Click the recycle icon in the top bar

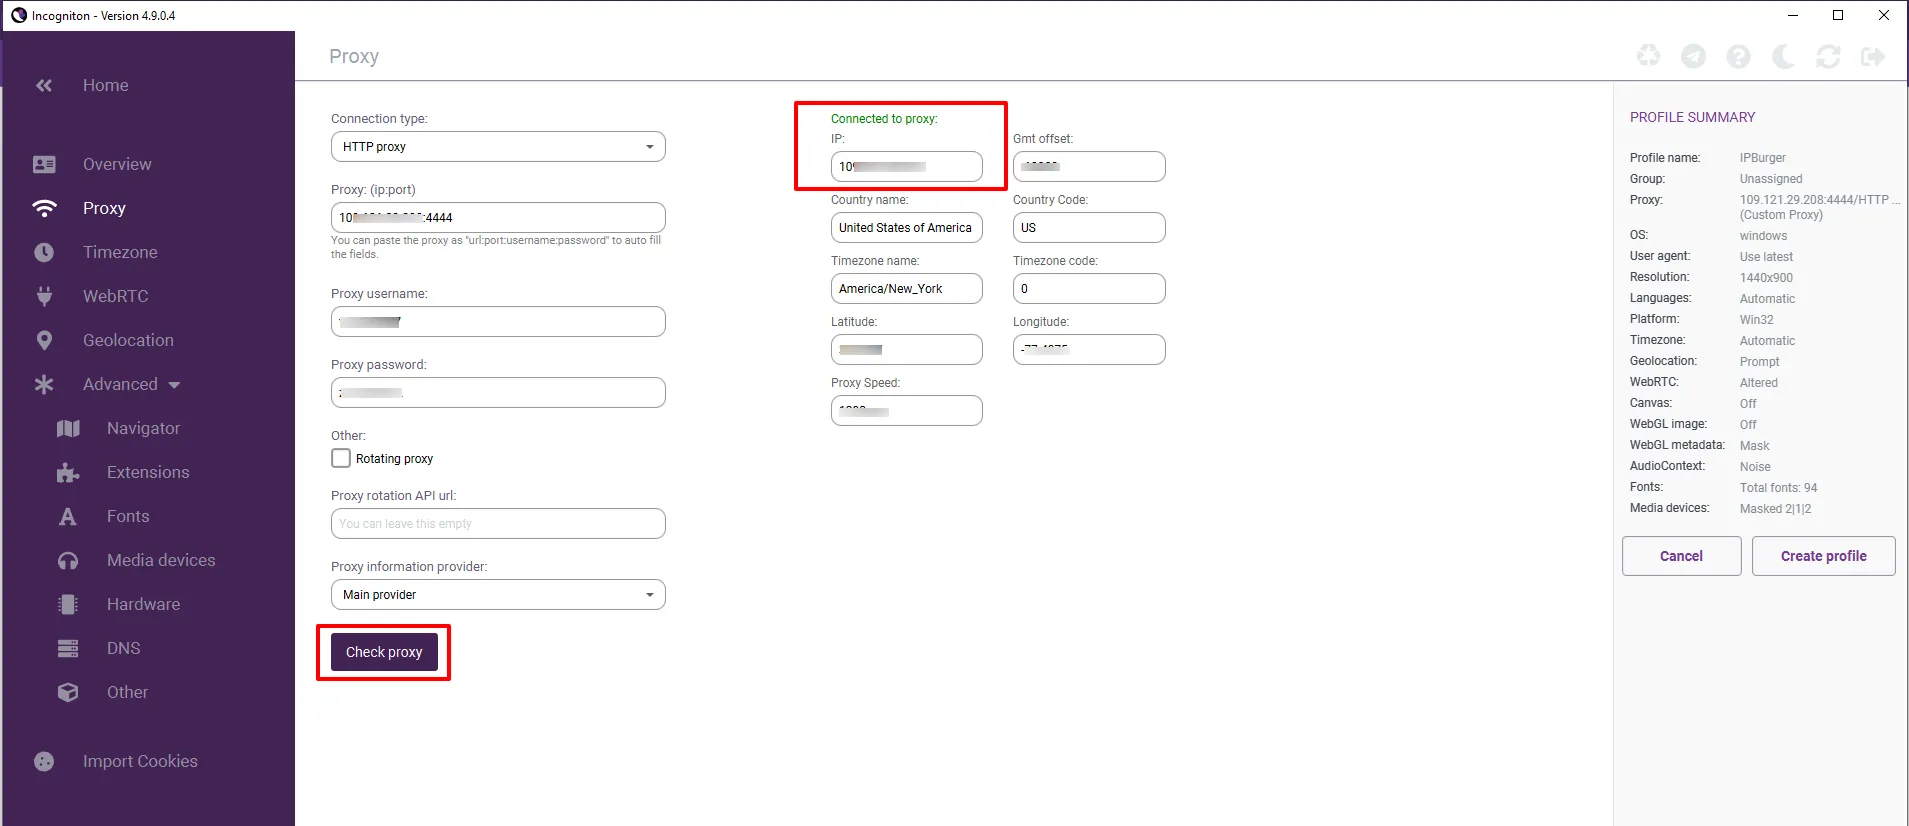click(1648, 56)
